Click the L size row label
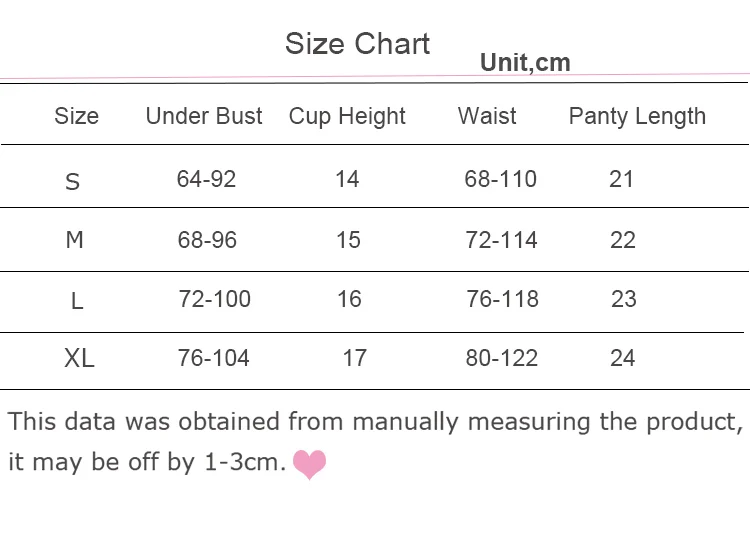 coord(77,301)
